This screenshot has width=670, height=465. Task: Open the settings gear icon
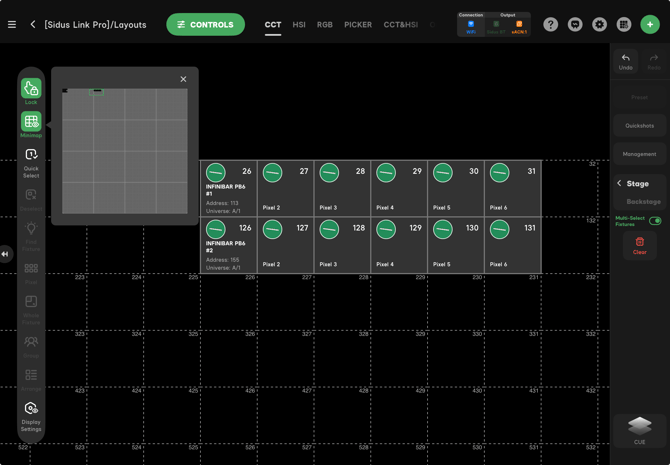pos(599,24)
